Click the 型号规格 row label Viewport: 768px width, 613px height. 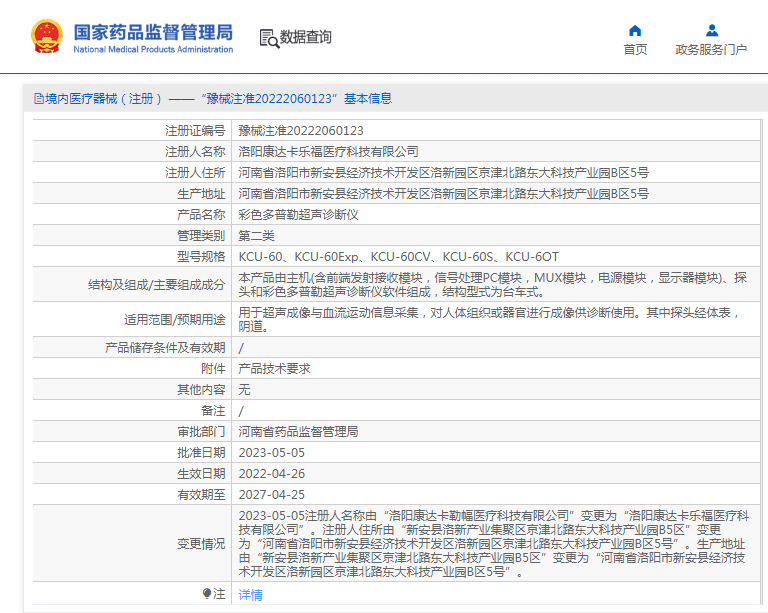(x=201, y=257)
